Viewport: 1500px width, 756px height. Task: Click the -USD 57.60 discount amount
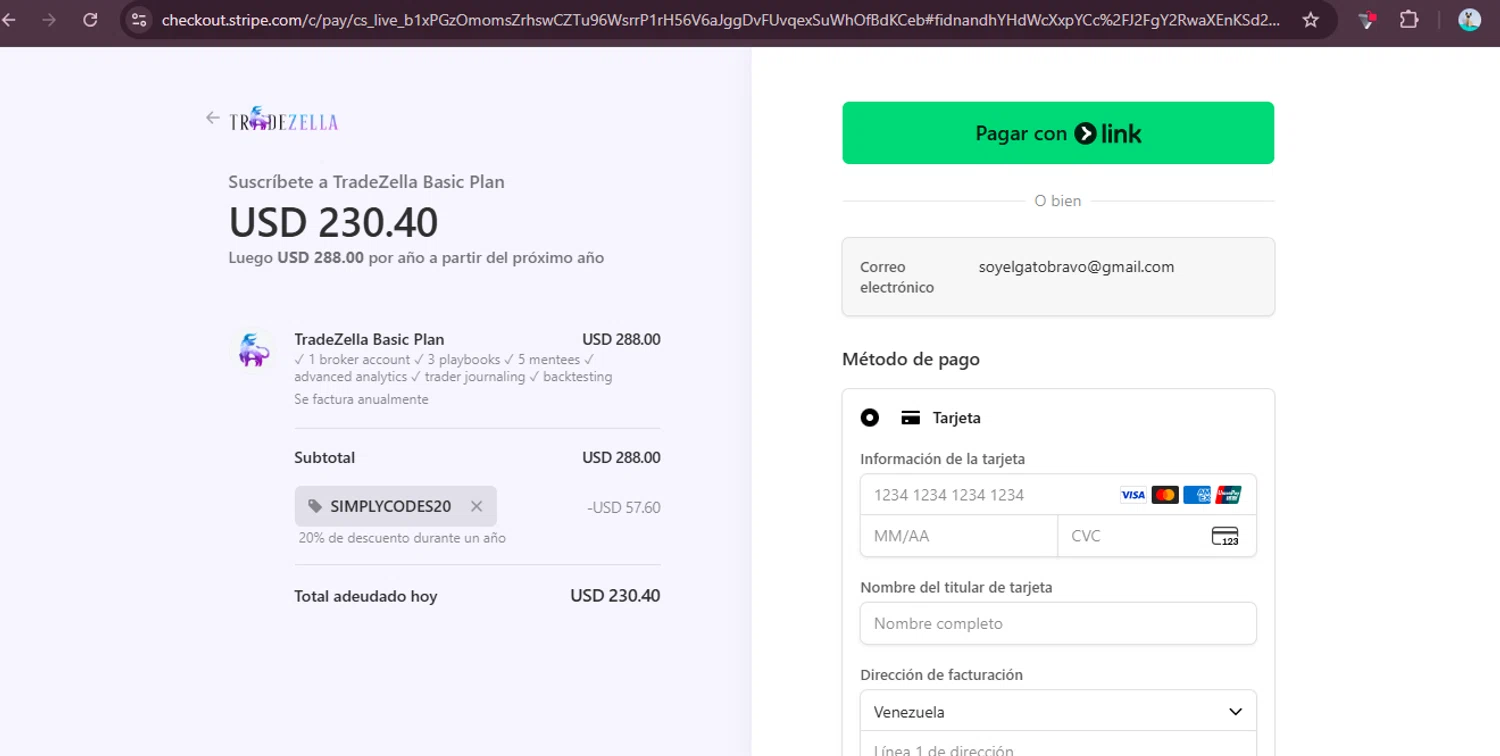624,507
